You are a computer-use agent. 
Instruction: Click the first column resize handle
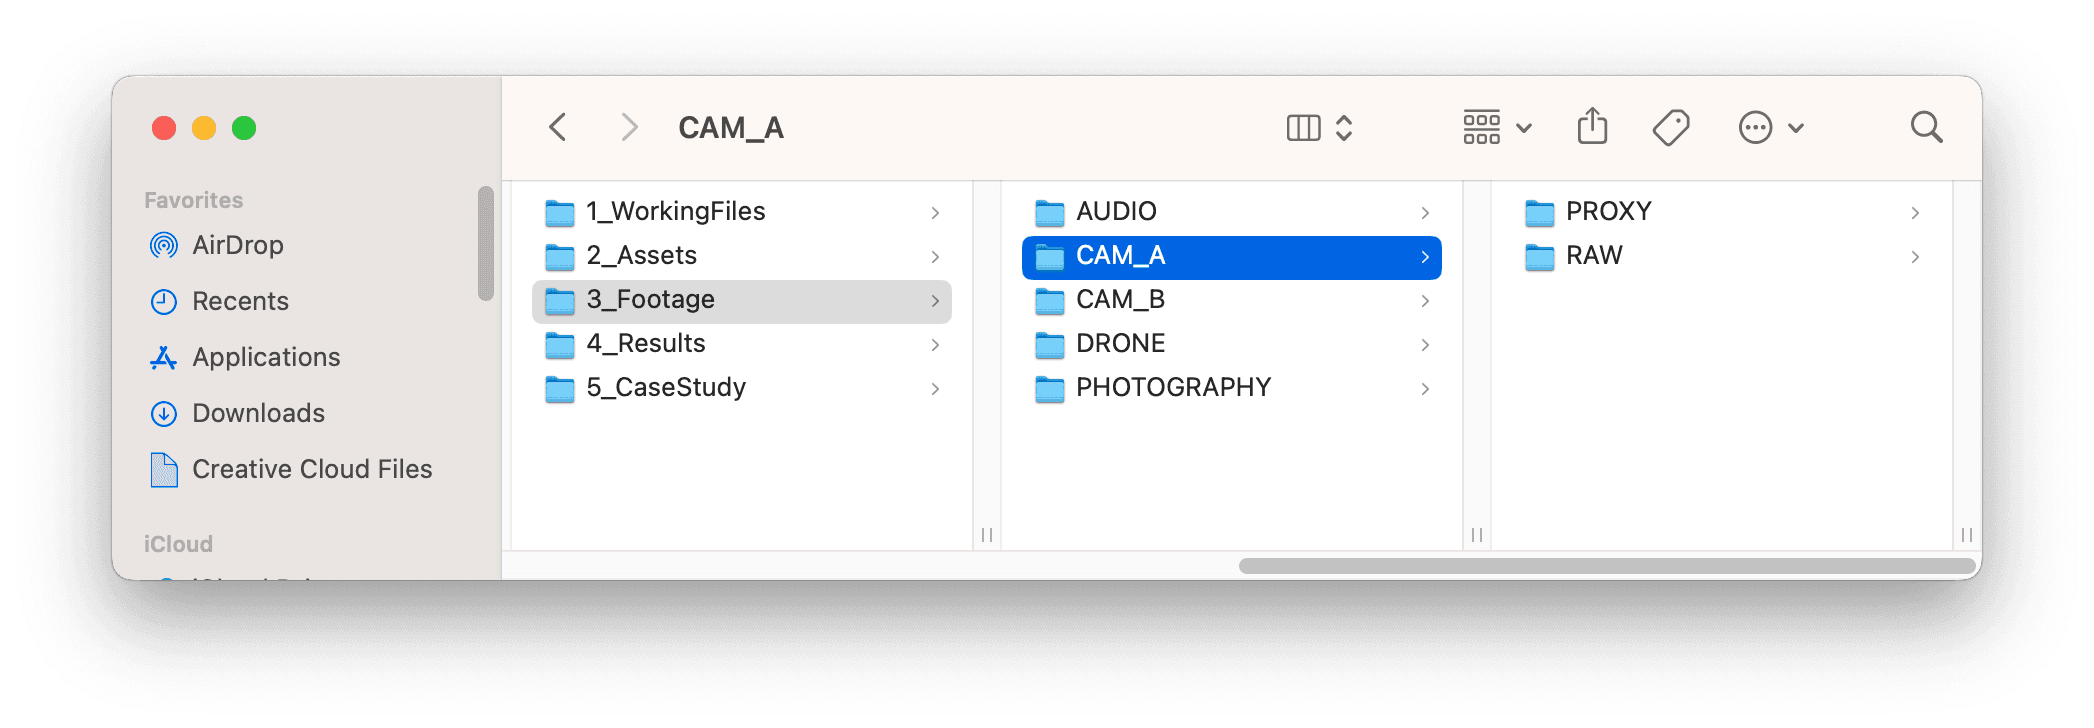(x=987, y=535)
